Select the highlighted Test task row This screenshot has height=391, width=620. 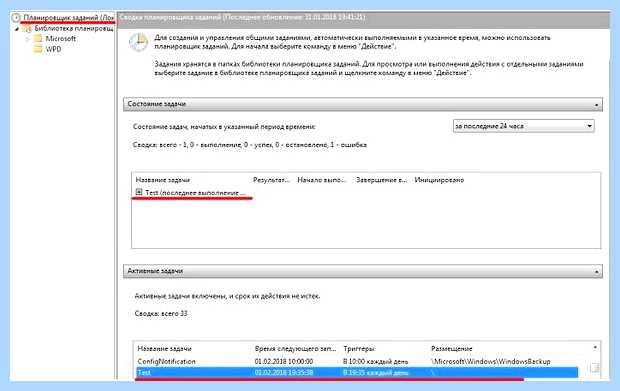coord(357,372)
